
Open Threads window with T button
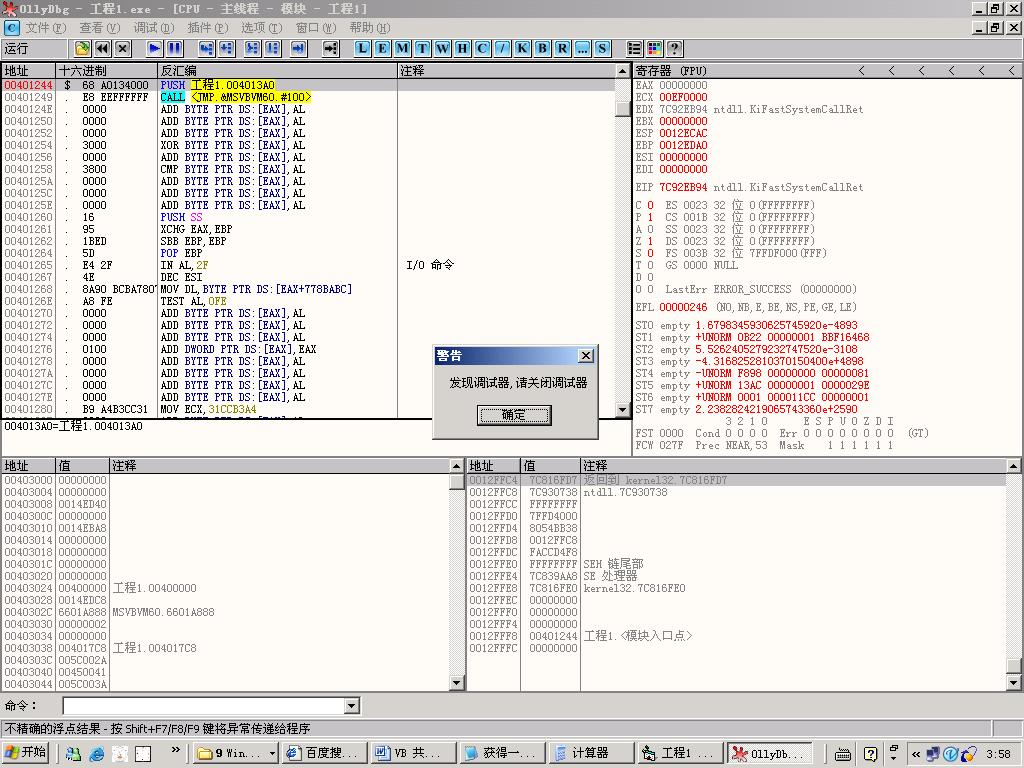[423, 48]
